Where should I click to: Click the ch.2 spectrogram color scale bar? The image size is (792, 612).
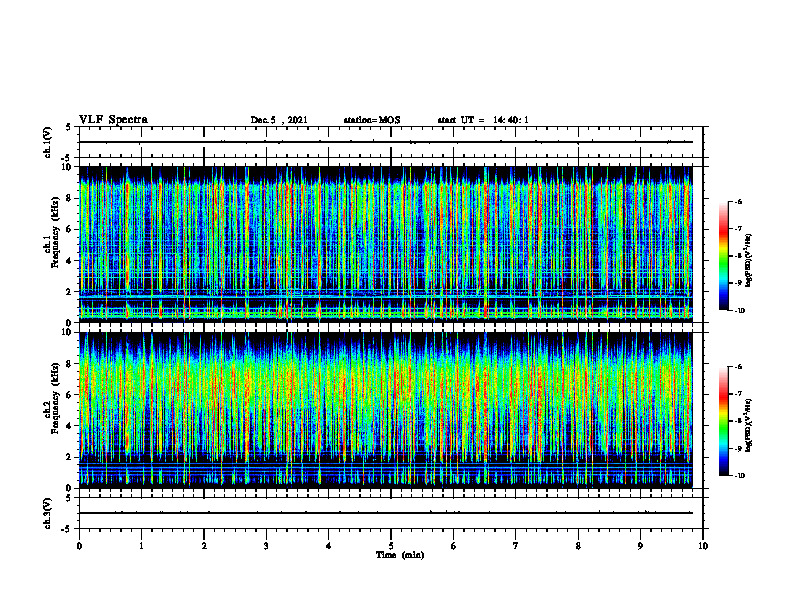[x=723, y=421]
